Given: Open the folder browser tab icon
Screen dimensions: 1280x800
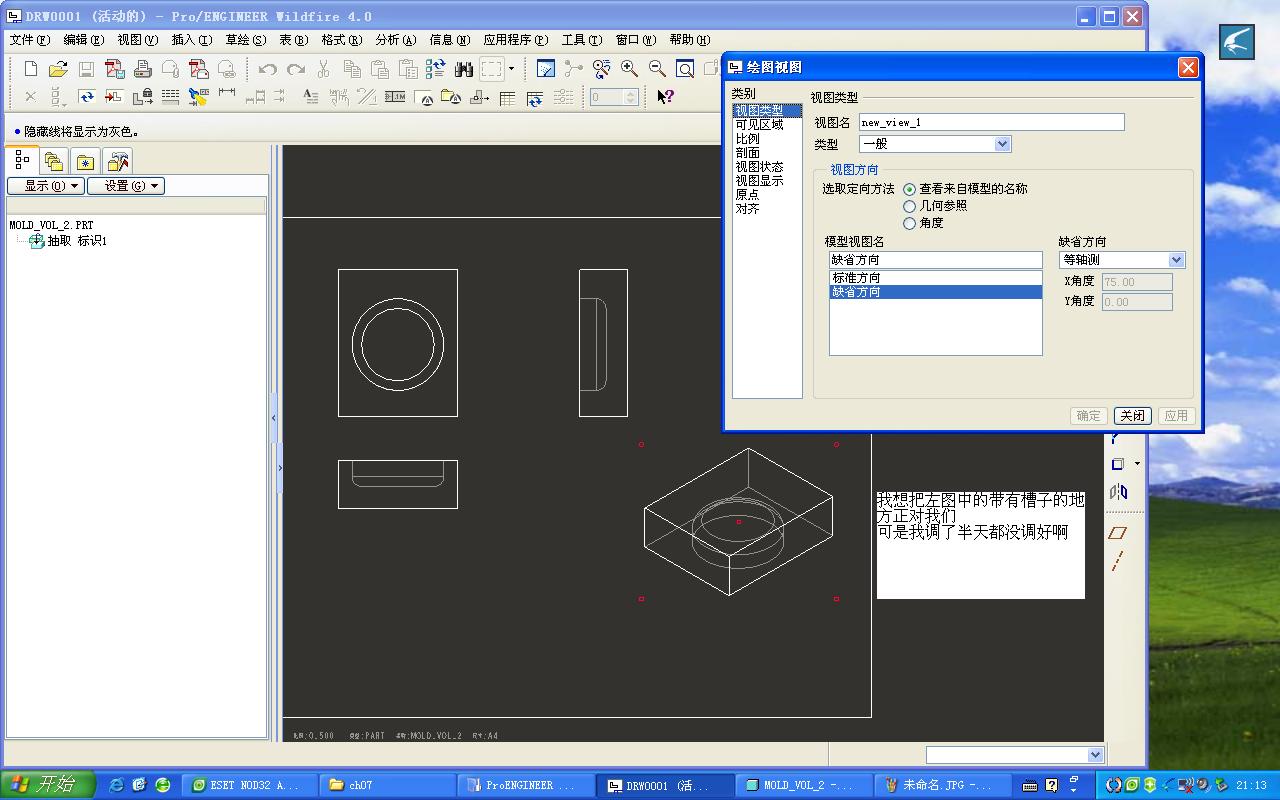Looking at the screenshot, I should coord(54,162).
